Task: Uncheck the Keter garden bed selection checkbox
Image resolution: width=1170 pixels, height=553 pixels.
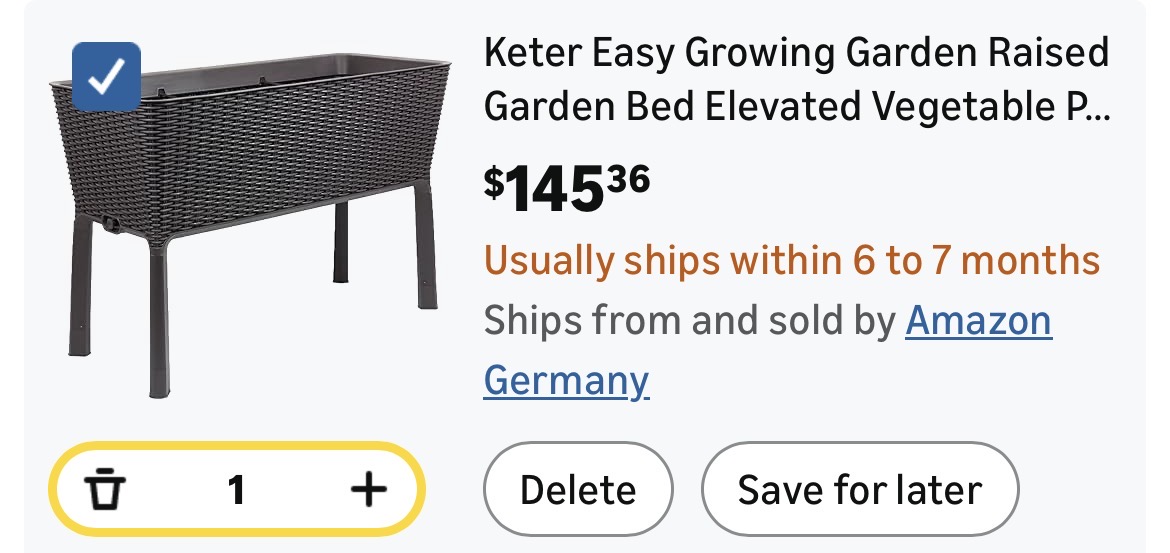Action: point(107,76)
